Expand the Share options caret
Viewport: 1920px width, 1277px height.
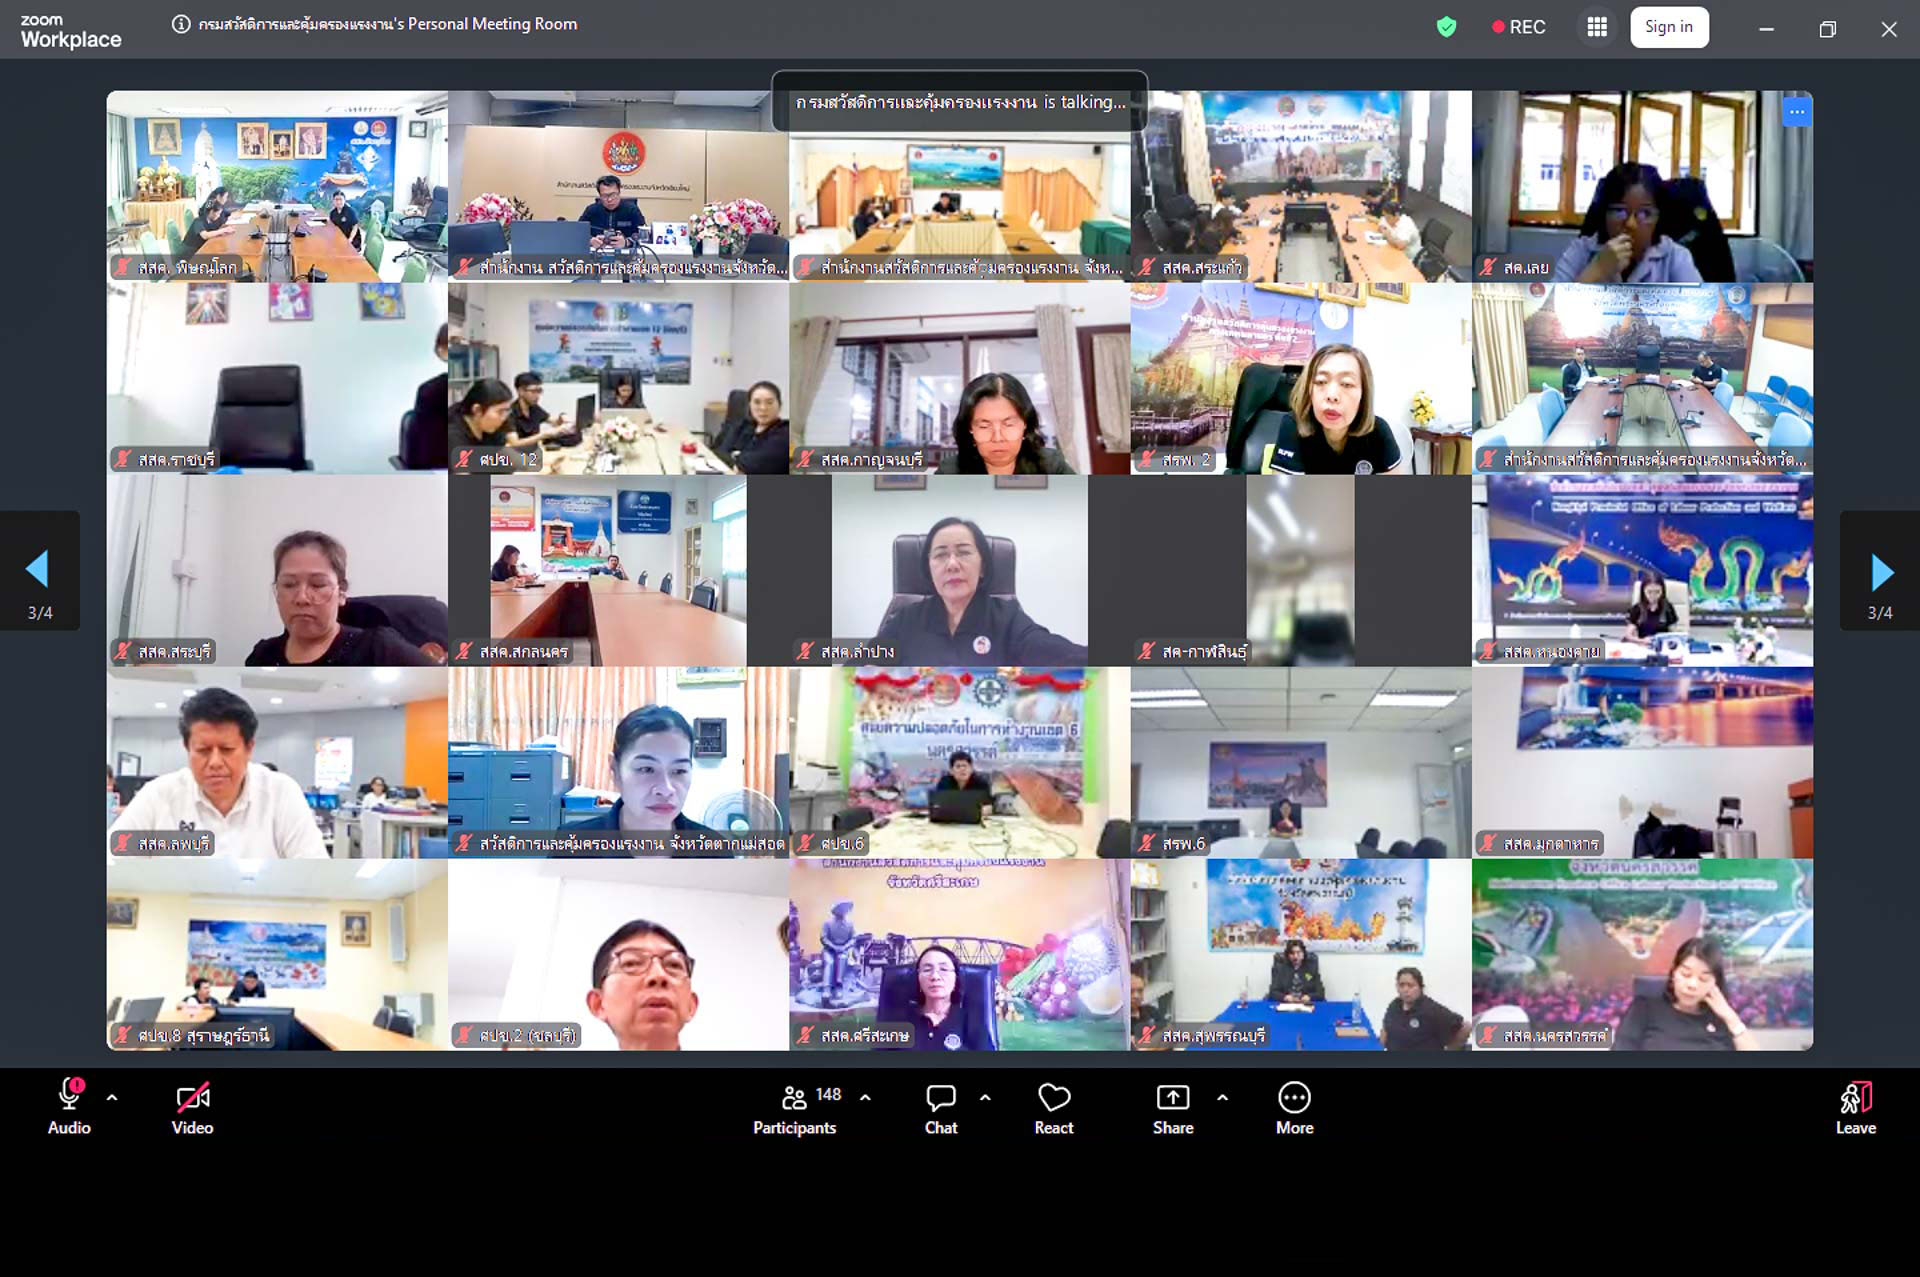point(1222,1097)
